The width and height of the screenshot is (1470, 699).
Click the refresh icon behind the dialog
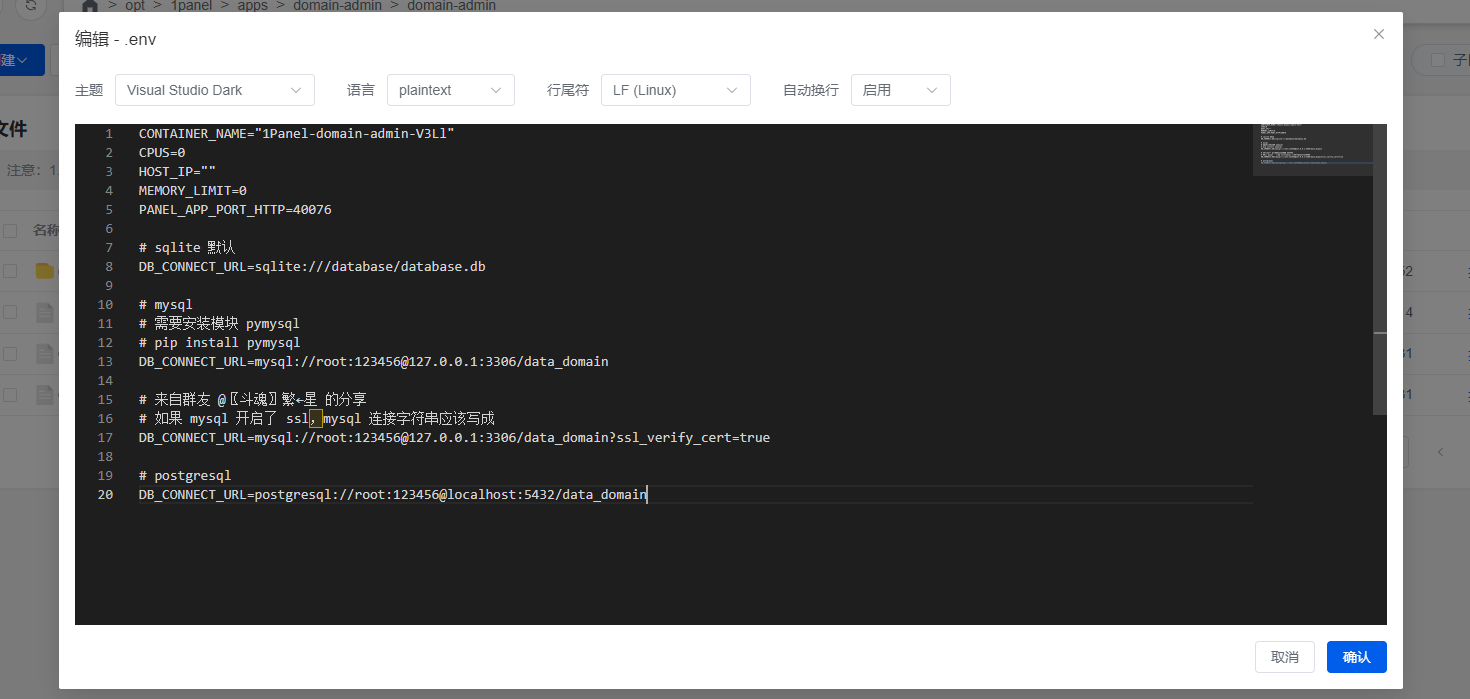32,6
